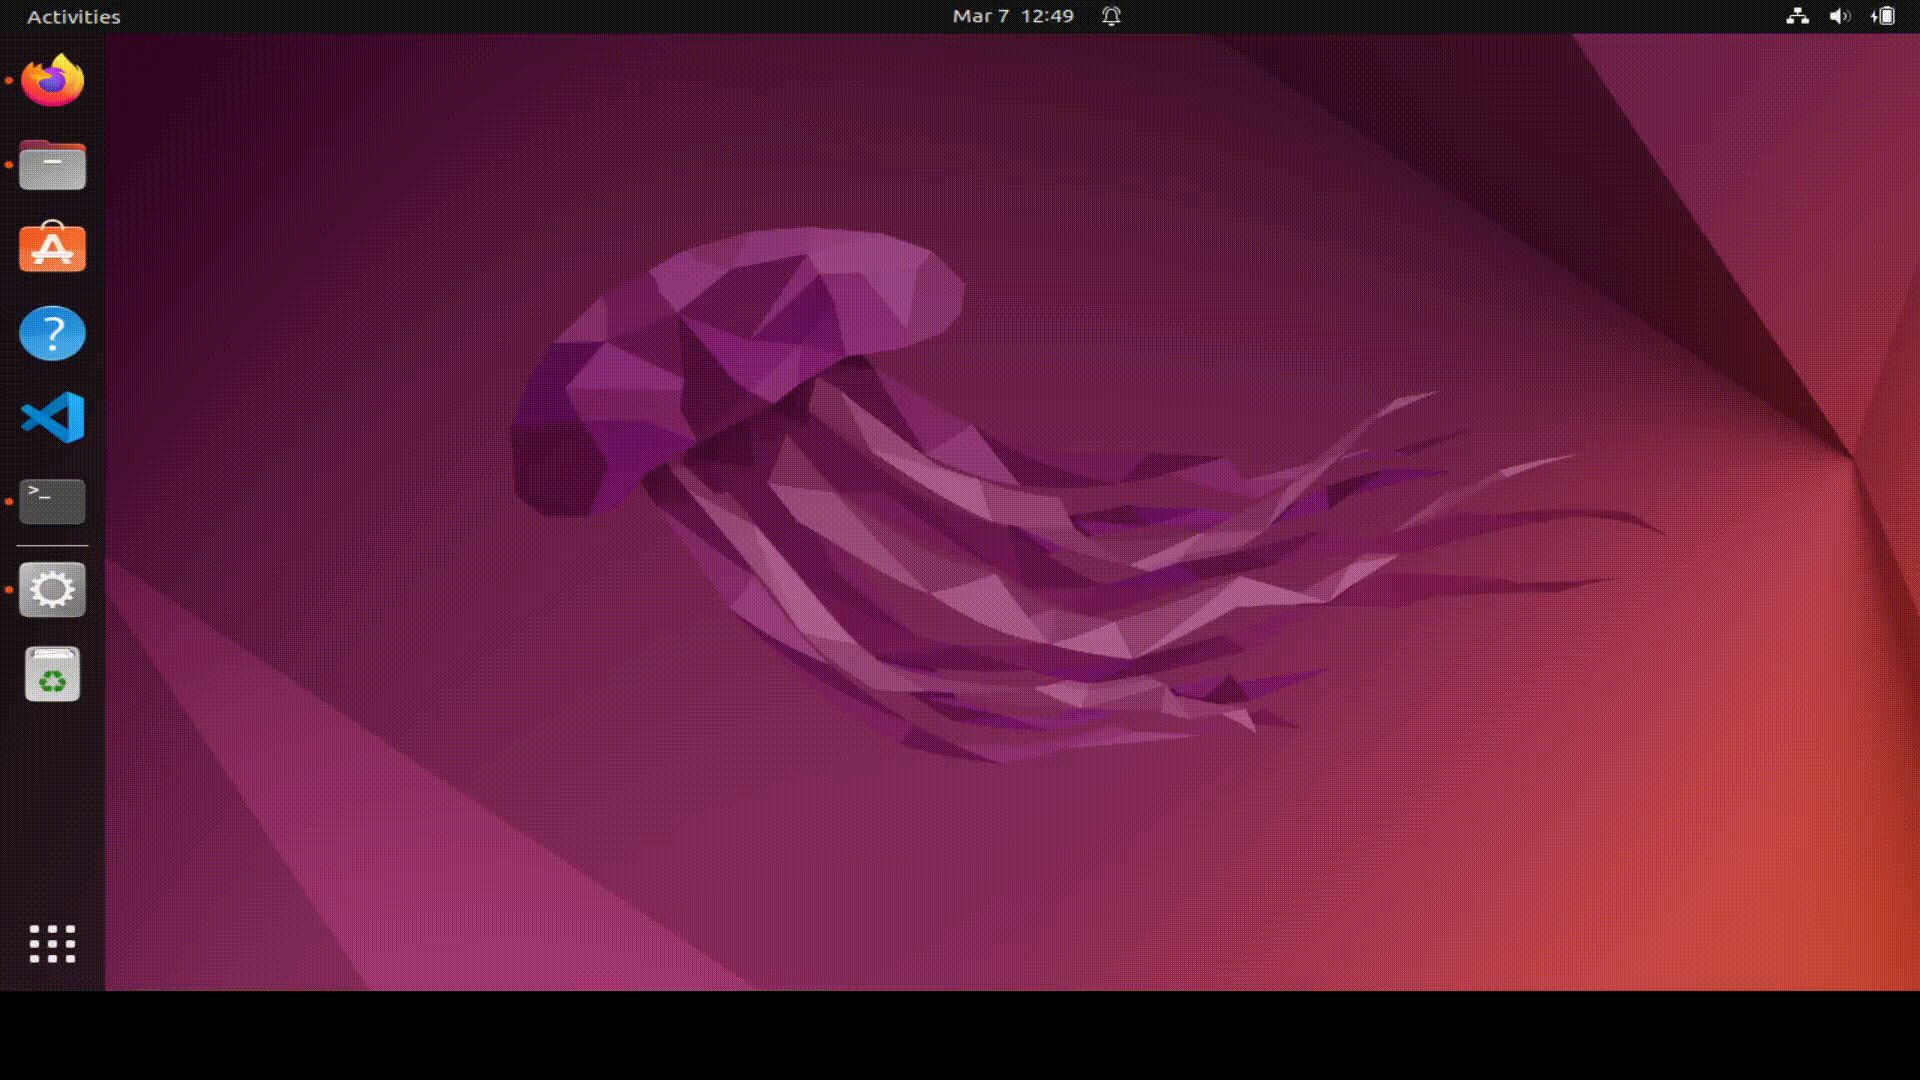
Task: Open battery indicator system menu
Action: coord(1883,16)
